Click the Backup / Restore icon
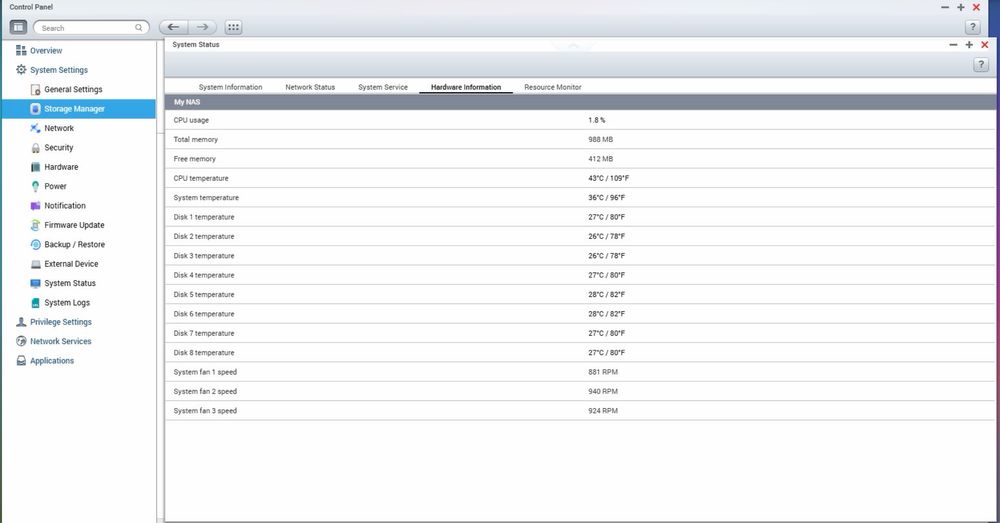This screenshot has height=523, width=1000. pos(36,244)
